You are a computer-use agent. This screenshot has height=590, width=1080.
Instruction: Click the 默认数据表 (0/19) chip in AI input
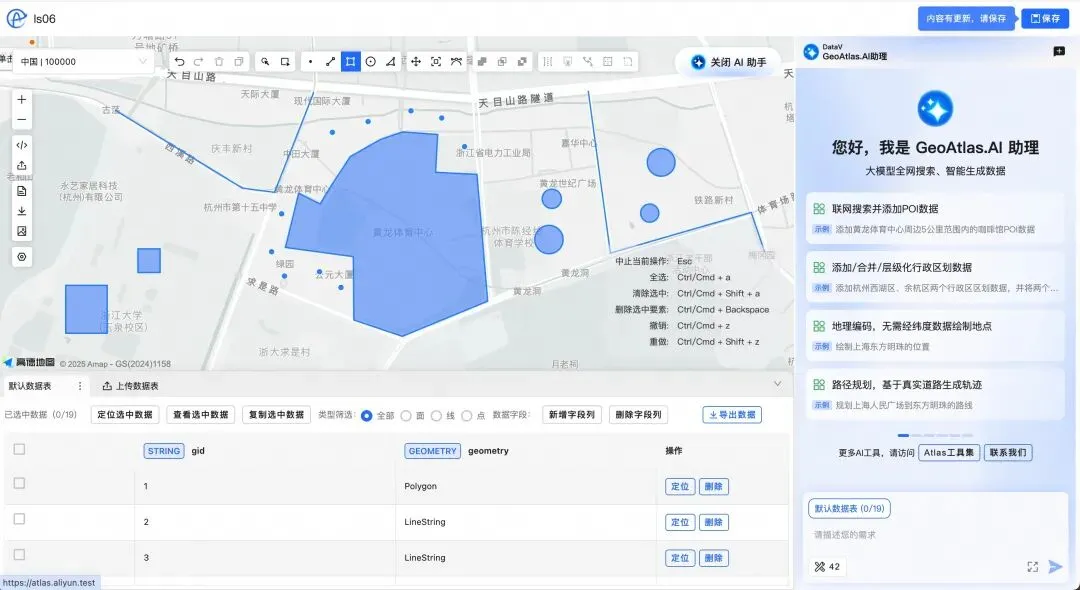[x=849, y=509]
